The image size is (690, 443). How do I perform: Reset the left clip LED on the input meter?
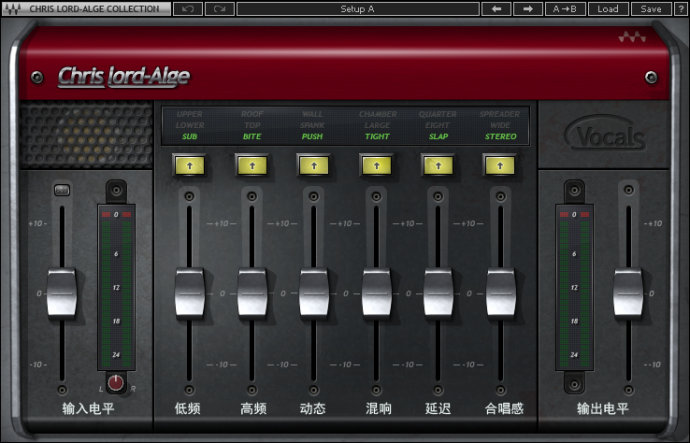pos(106,215)
